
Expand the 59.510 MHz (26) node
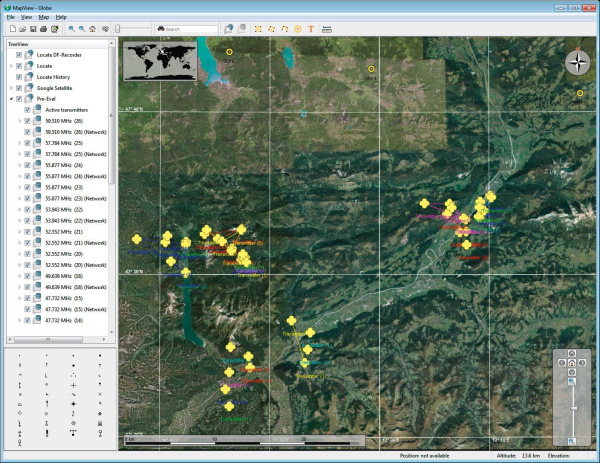pos(18,120)
